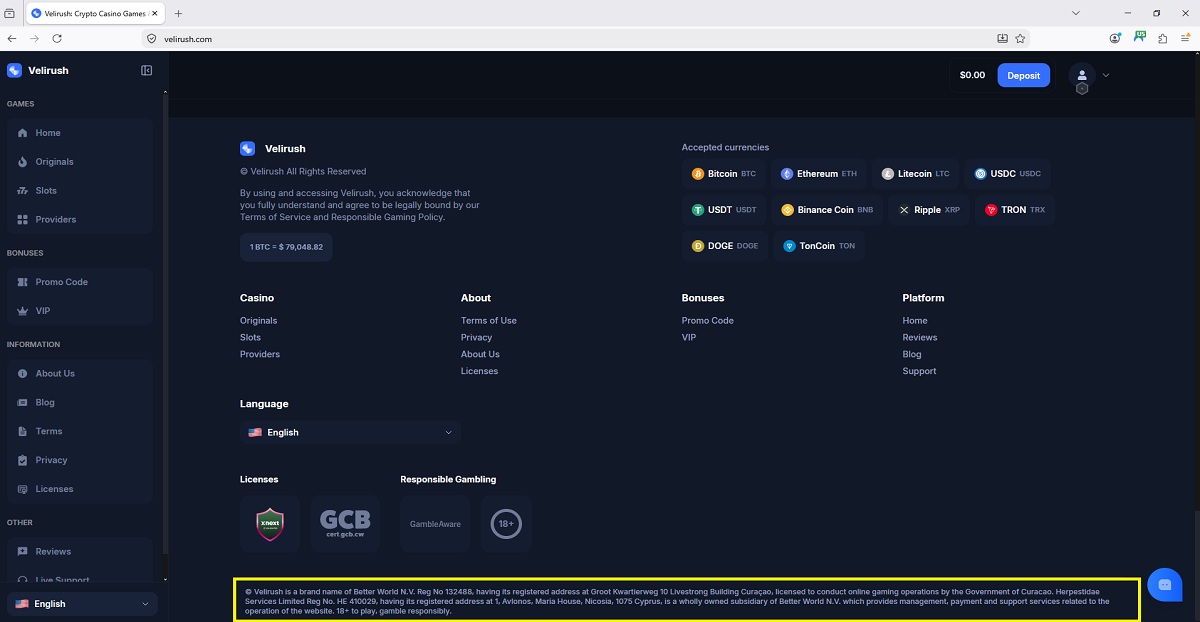Open the footer Casino Providers link
This screenshot has height=622, width=1200.
[260, 355]
